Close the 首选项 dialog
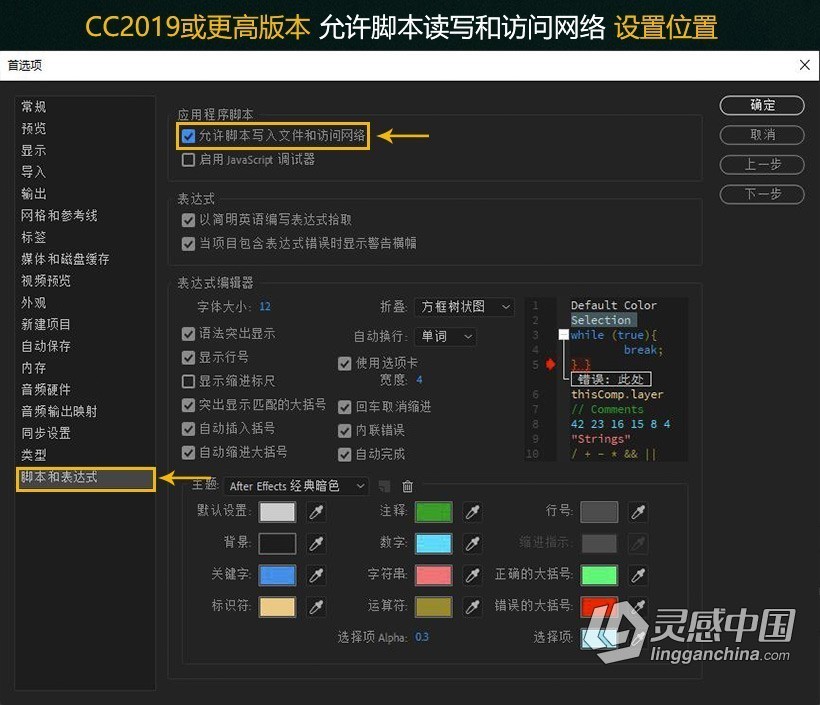 (805, 65)
